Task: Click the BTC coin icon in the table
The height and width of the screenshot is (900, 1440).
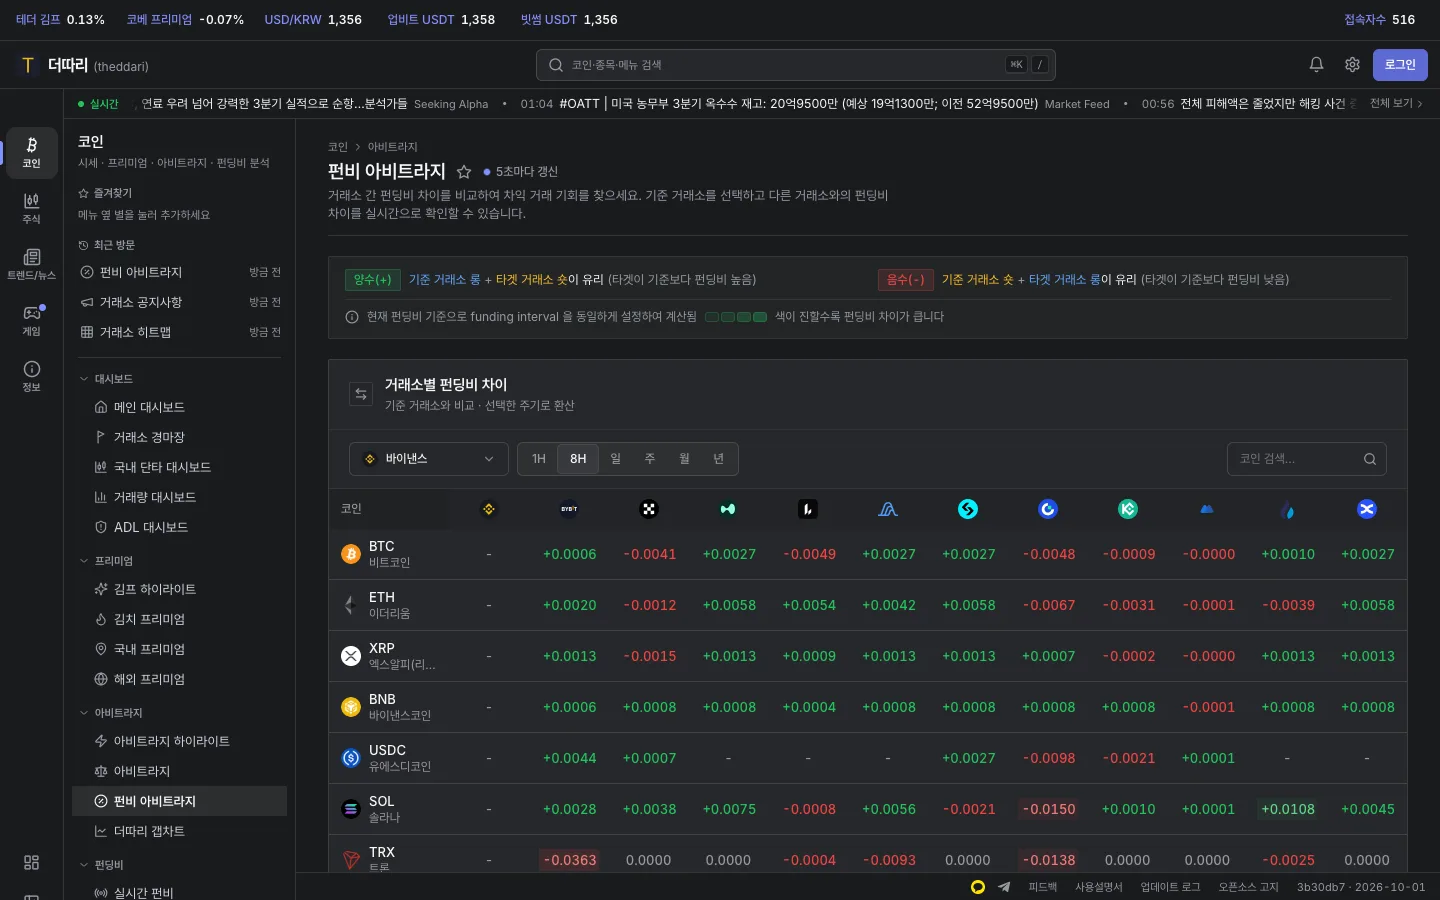Action: coord(351,554)
